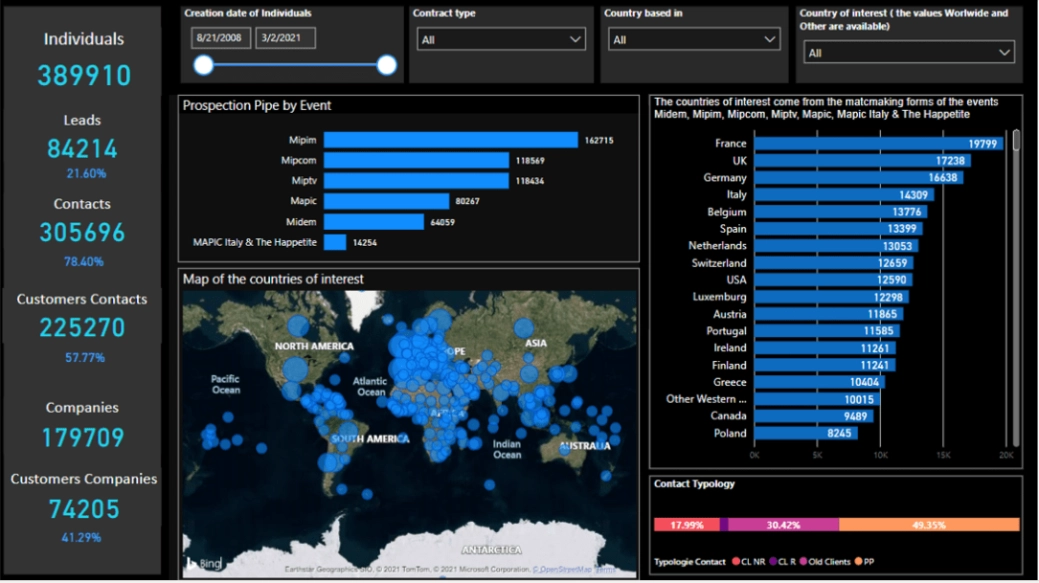Select the MAPIC Italy & The Happetite bar
The width and height of the screenshot is (1039, 583).
coord(335,242)
